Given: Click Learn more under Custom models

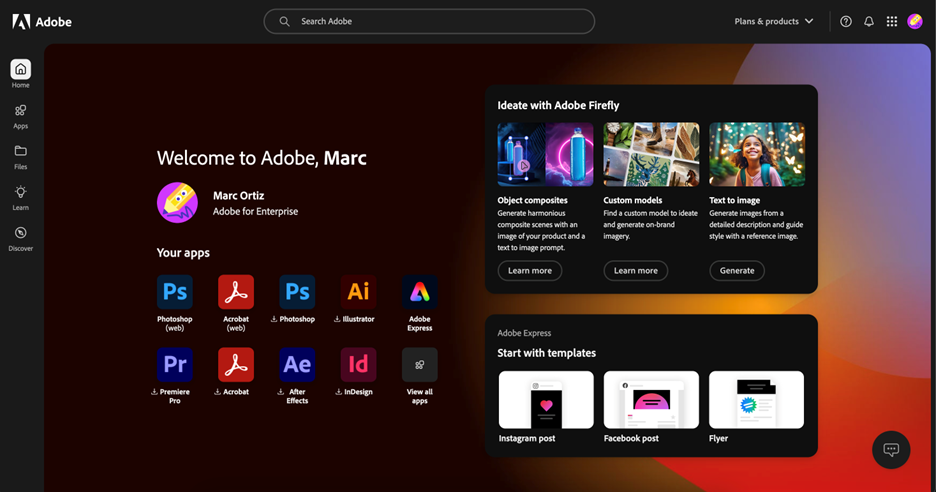Looking at the screenshot, I should pyautogui.click(x=636, y=270).
